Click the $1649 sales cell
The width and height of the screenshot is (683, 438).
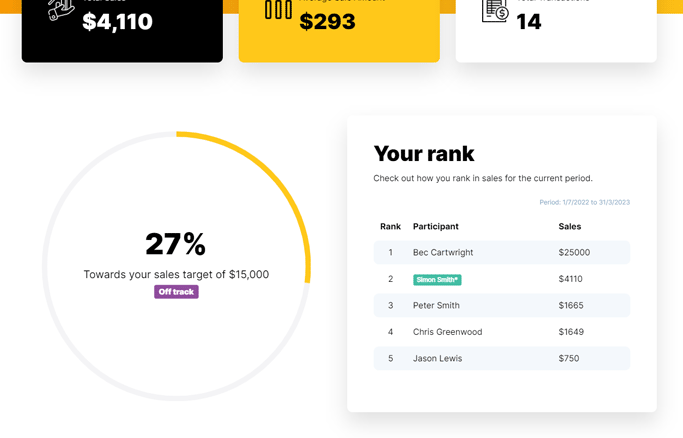point(571,332)
